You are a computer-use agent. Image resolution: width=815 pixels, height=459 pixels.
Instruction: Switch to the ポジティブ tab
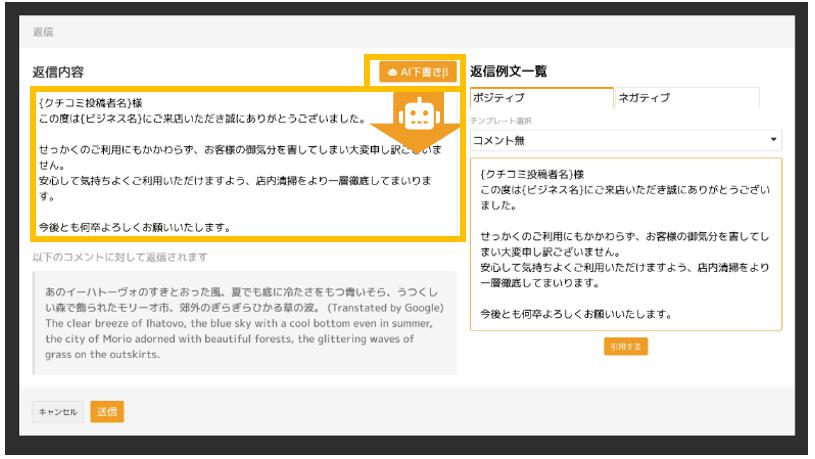[542, 98]
